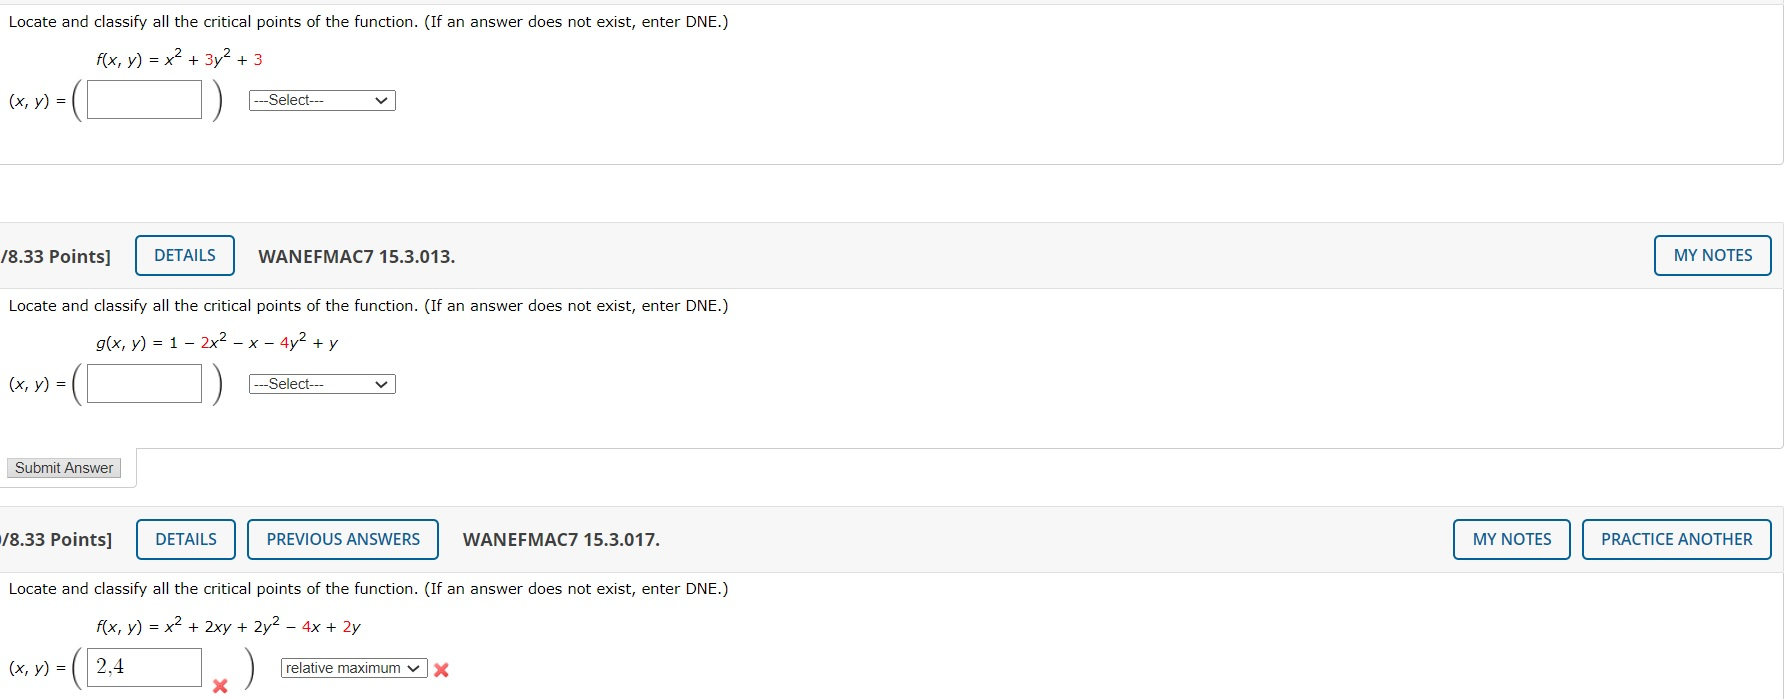Image resolution: width=1788 pixels, height=699 pixels.
Task: Click the PRACTICE ANOTHER button
Action: [1676, 539]
